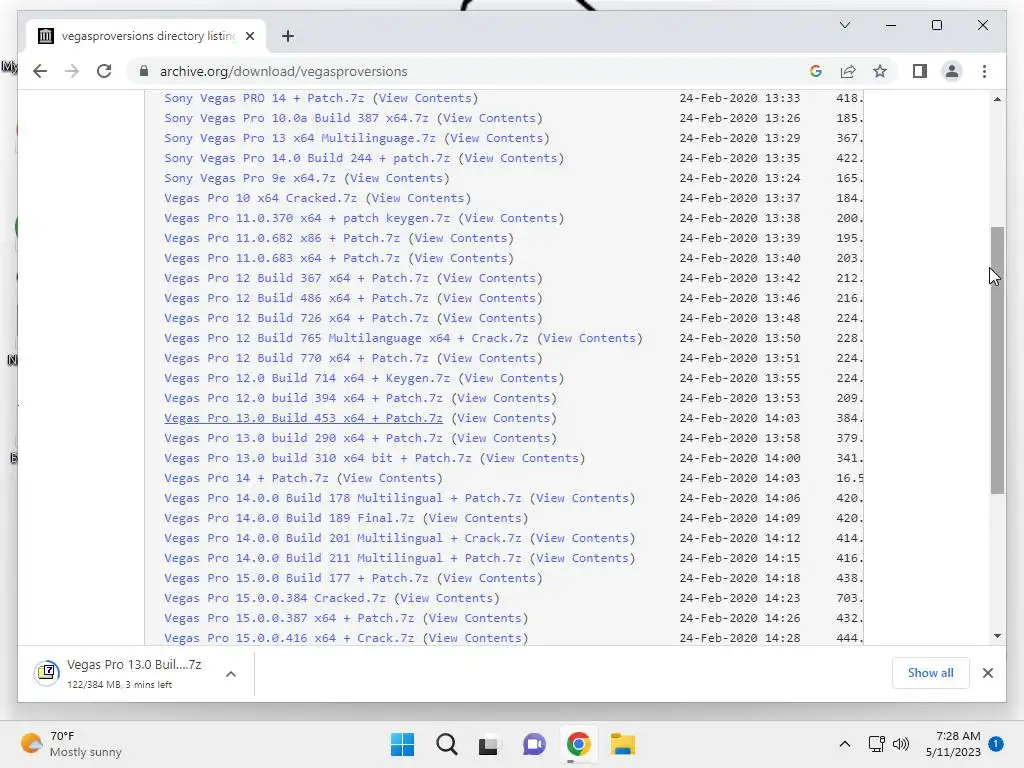Expand download item options chevron
Viewport: 1024px width, 768px height.
[x=231, y=674]
